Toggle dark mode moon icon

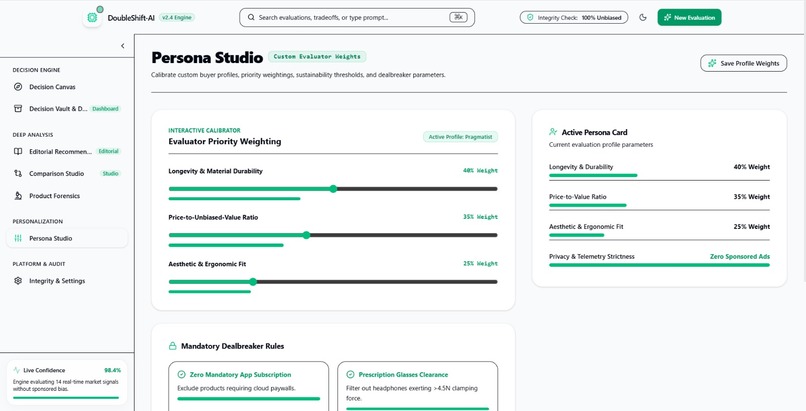[643, 17]
